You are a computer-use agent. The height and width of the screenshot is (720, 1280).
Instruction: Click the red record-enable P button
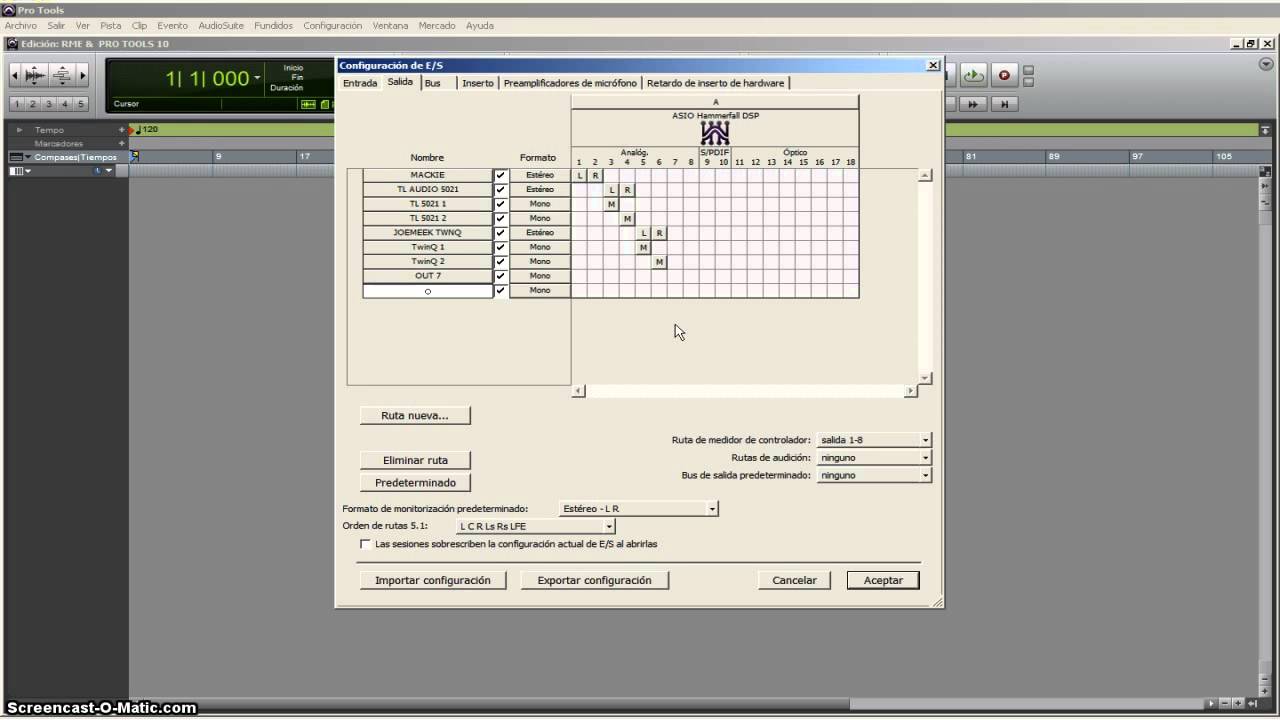click(x=1004, y=75)
